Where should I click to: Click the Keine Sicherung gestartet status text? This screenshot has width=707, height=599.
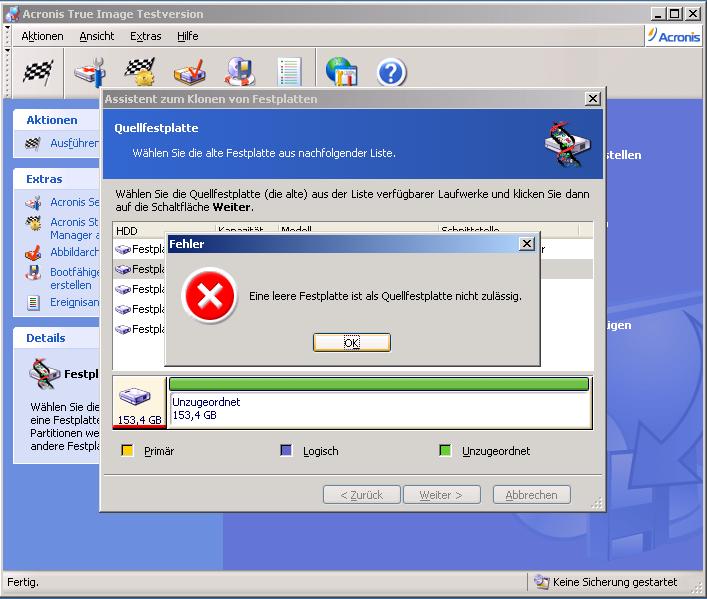[x=615, y=582]
